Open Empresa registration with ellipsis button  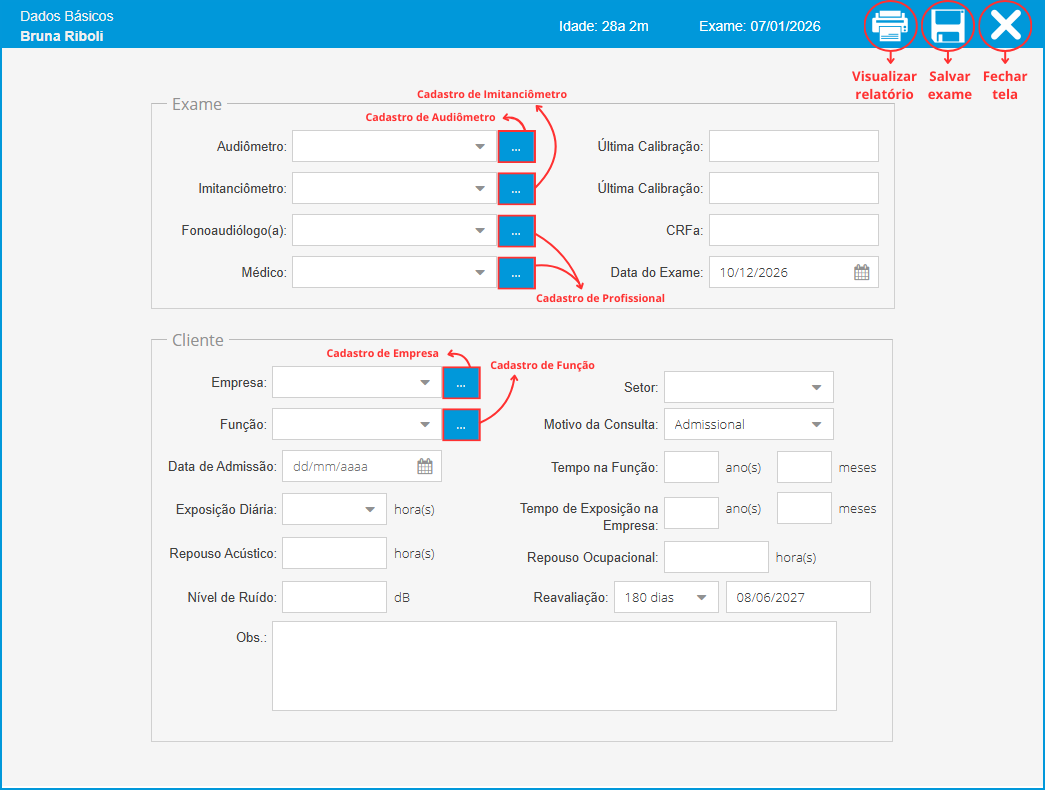pyautogui.click(x=461, y=383)
